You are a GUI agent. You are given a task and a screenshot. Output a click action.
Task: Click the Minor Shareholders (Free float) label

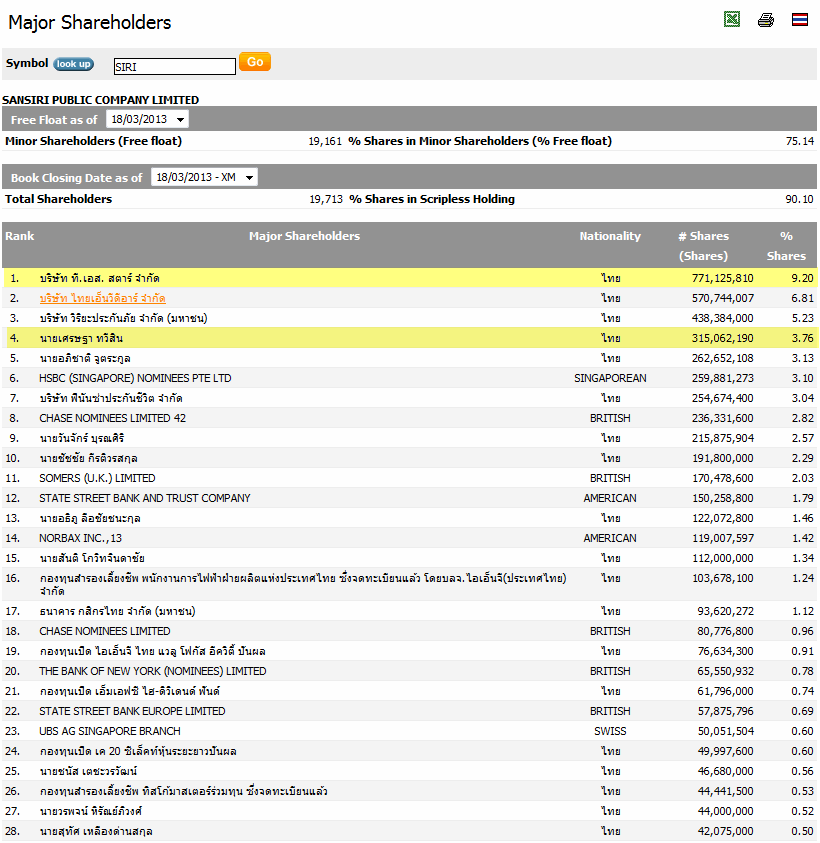94,141
